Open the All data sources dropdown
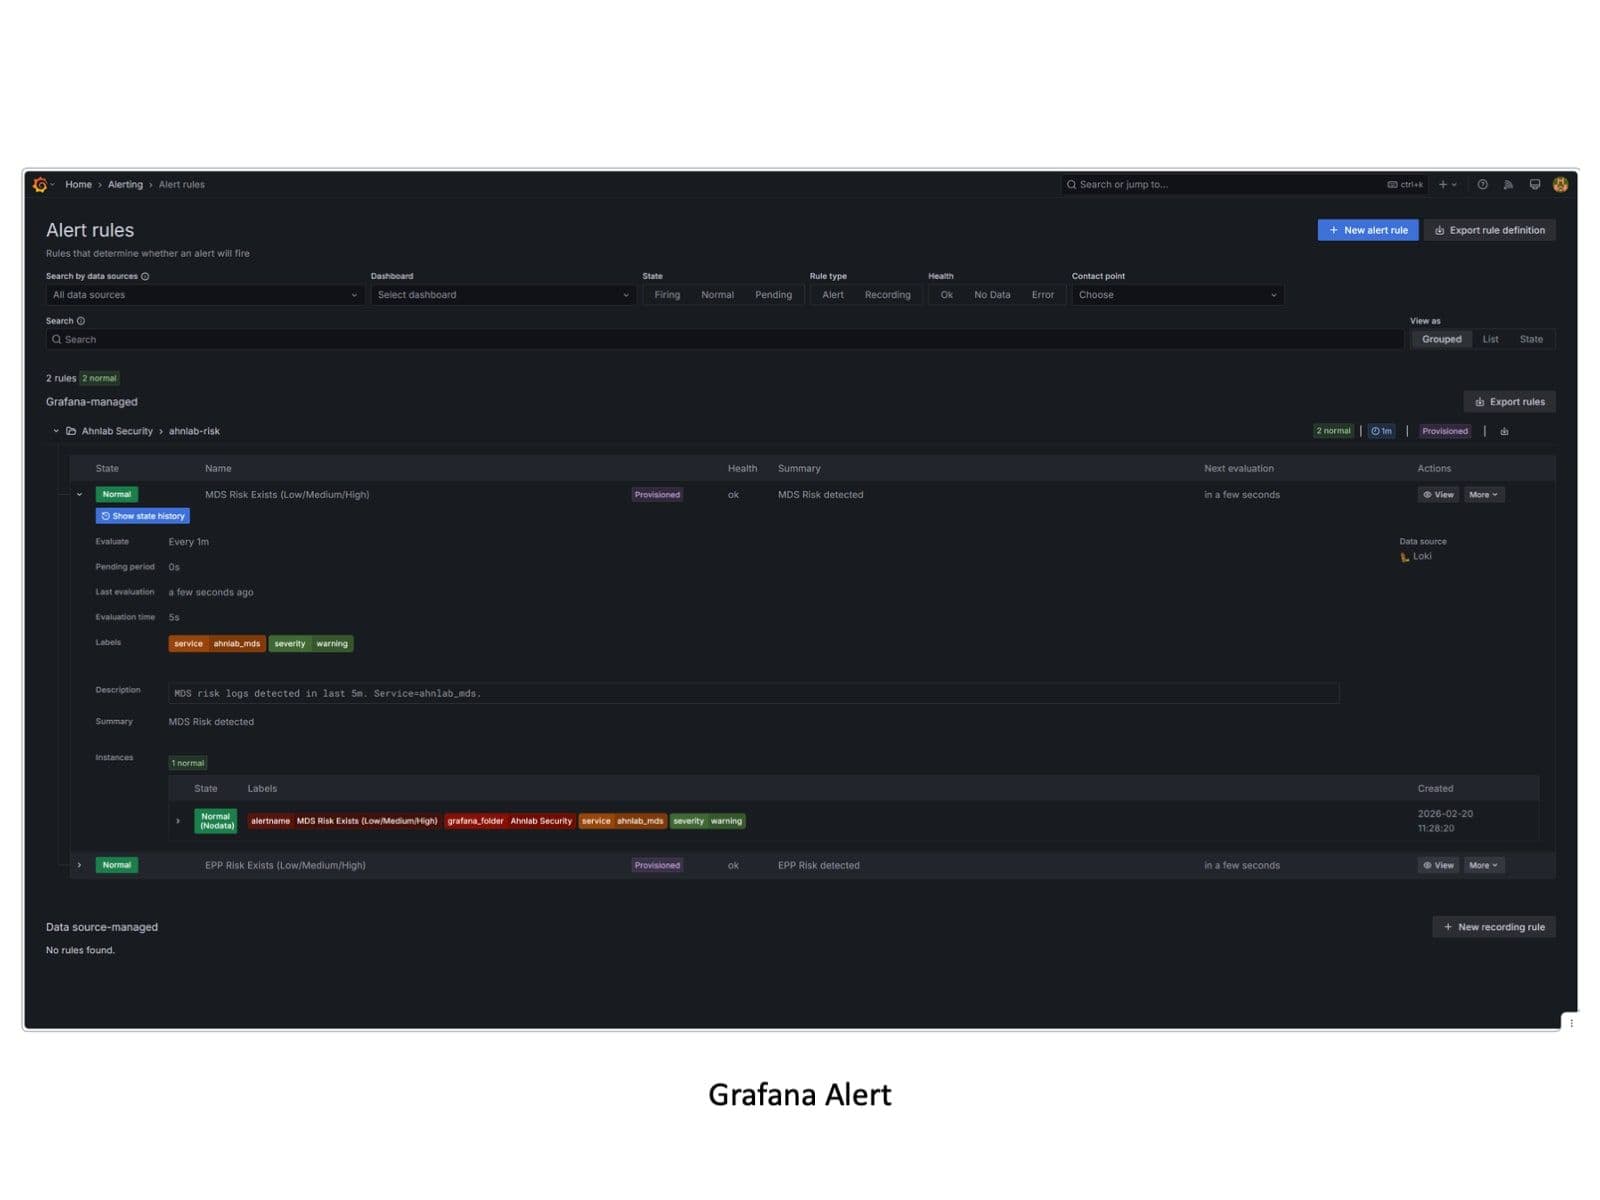 204,295
